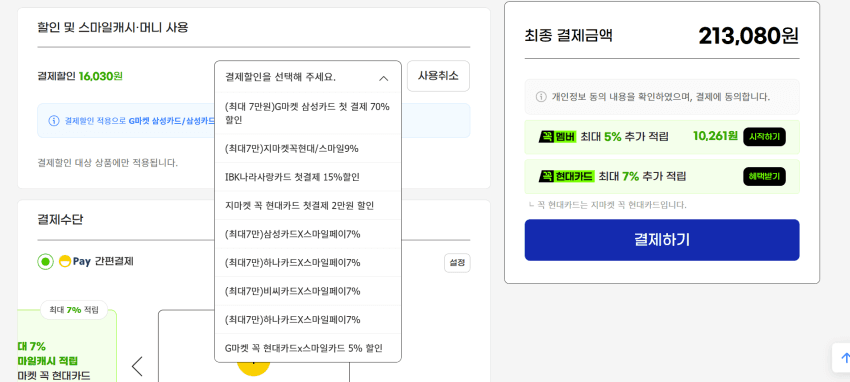Click the info icon beside 결제할인 적용 notice
The width and height of the screenshot is (850, 382).
[54, 121]
